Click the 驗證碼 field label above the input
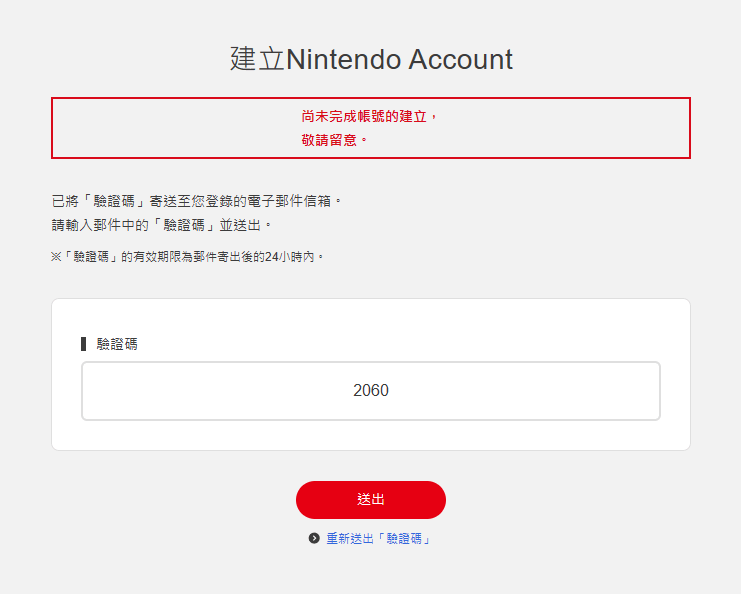This screenshot has width=741, height=594. point(117,344)
